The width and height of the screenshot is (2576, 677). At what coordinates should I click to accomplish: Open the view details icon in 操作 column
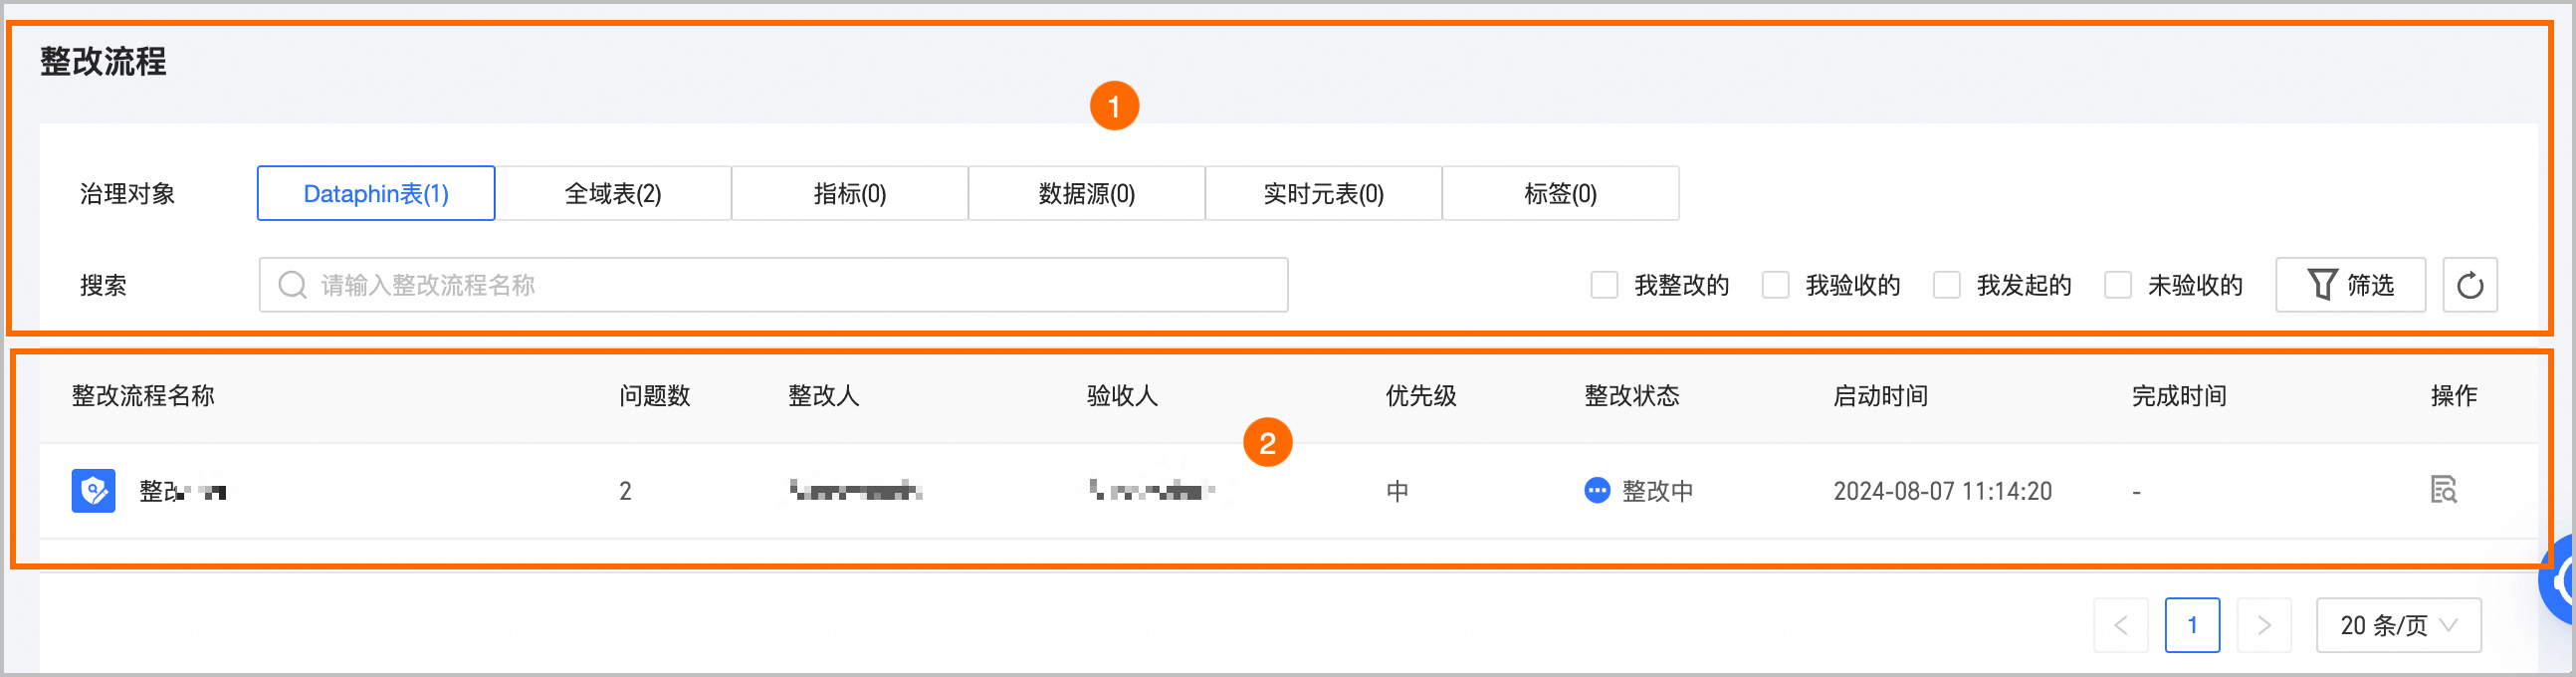2443,490
